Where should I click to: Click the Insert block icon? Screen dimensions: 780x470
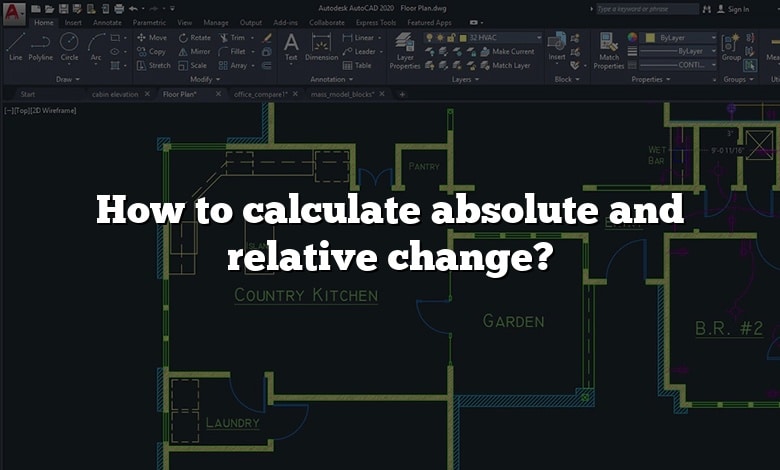click(x=557, y=47)
